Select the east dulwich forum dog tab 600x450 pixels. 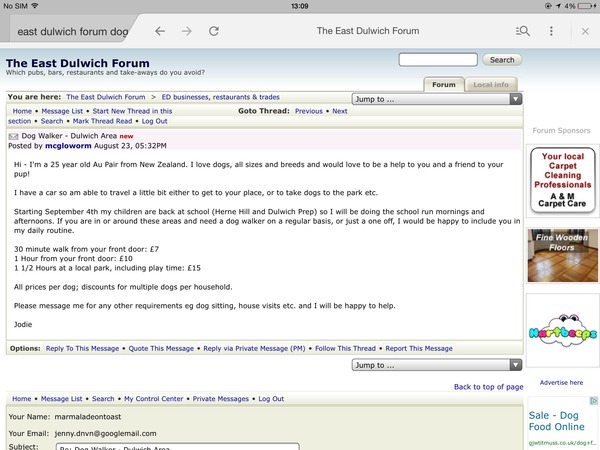73,31
